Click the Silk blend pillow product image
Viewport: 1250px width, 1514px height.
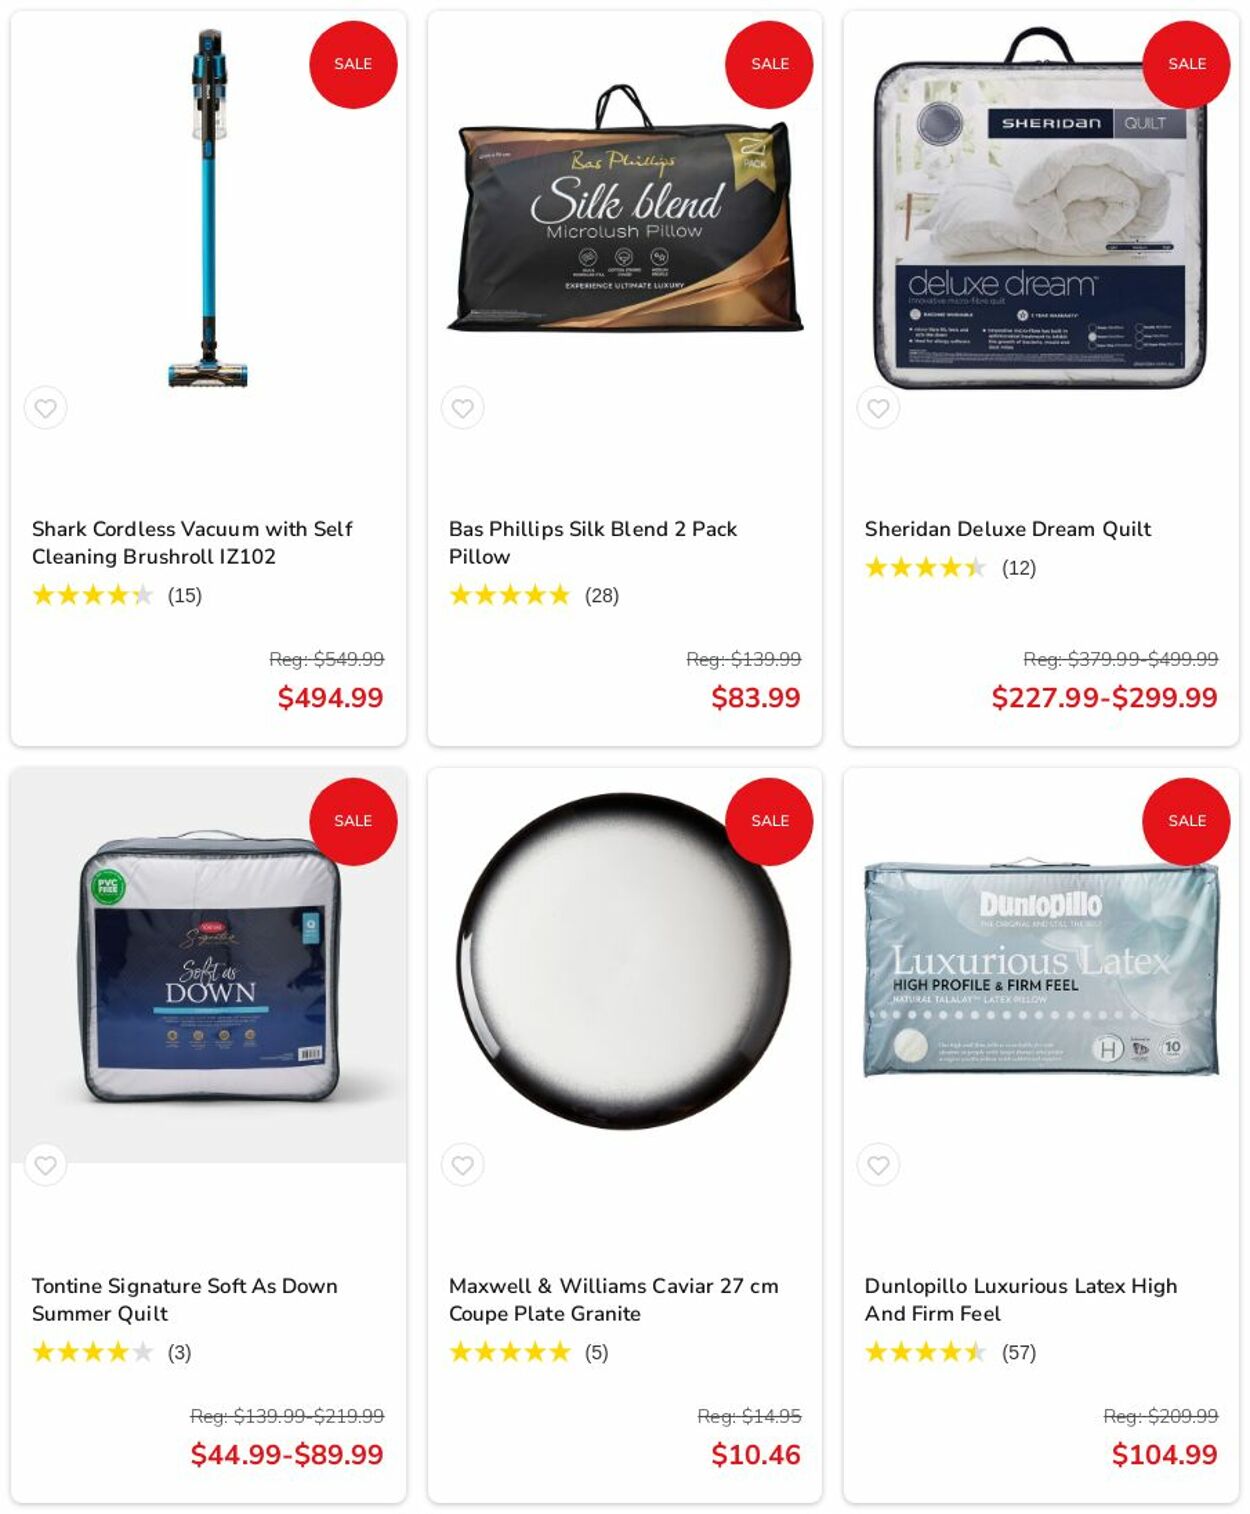pos(625,208)
